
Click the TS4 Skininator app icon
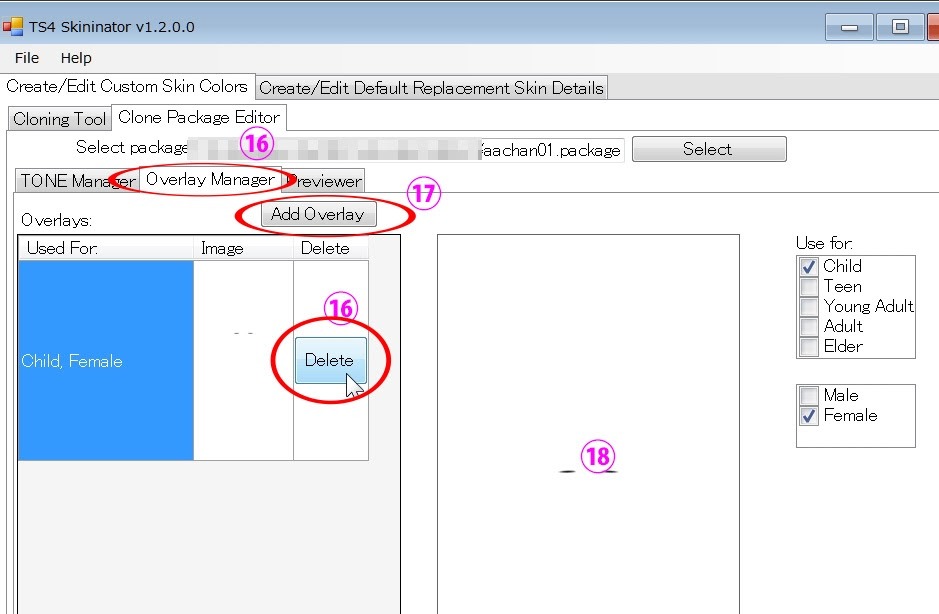13,26
